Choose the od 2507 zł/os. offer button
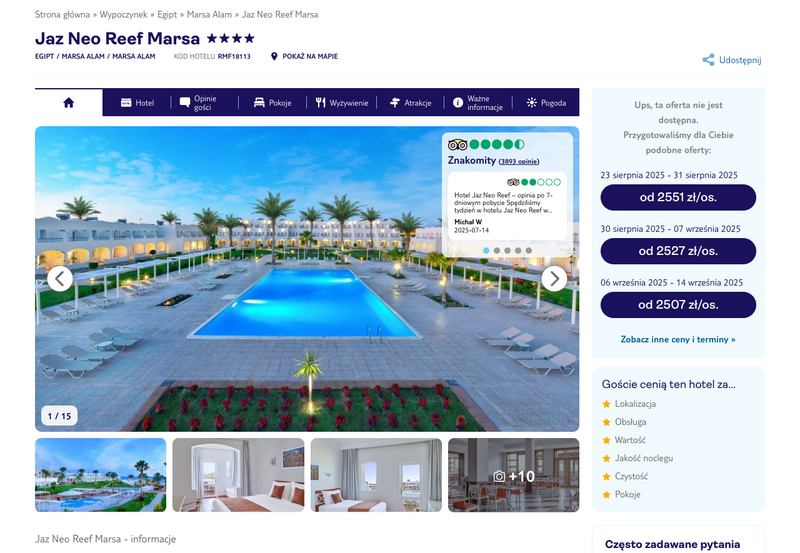 click(678, 305)
